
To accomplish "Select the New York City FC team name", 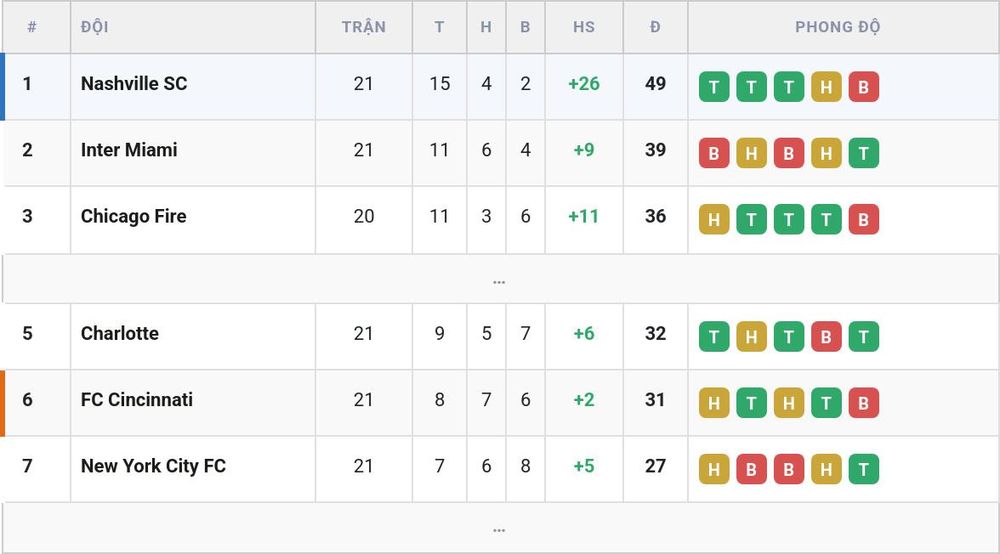I will [153, 466].
